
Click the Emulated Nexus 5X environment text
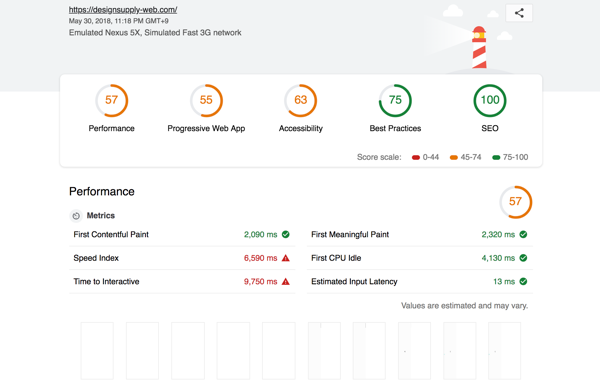[x=155, y=33]
